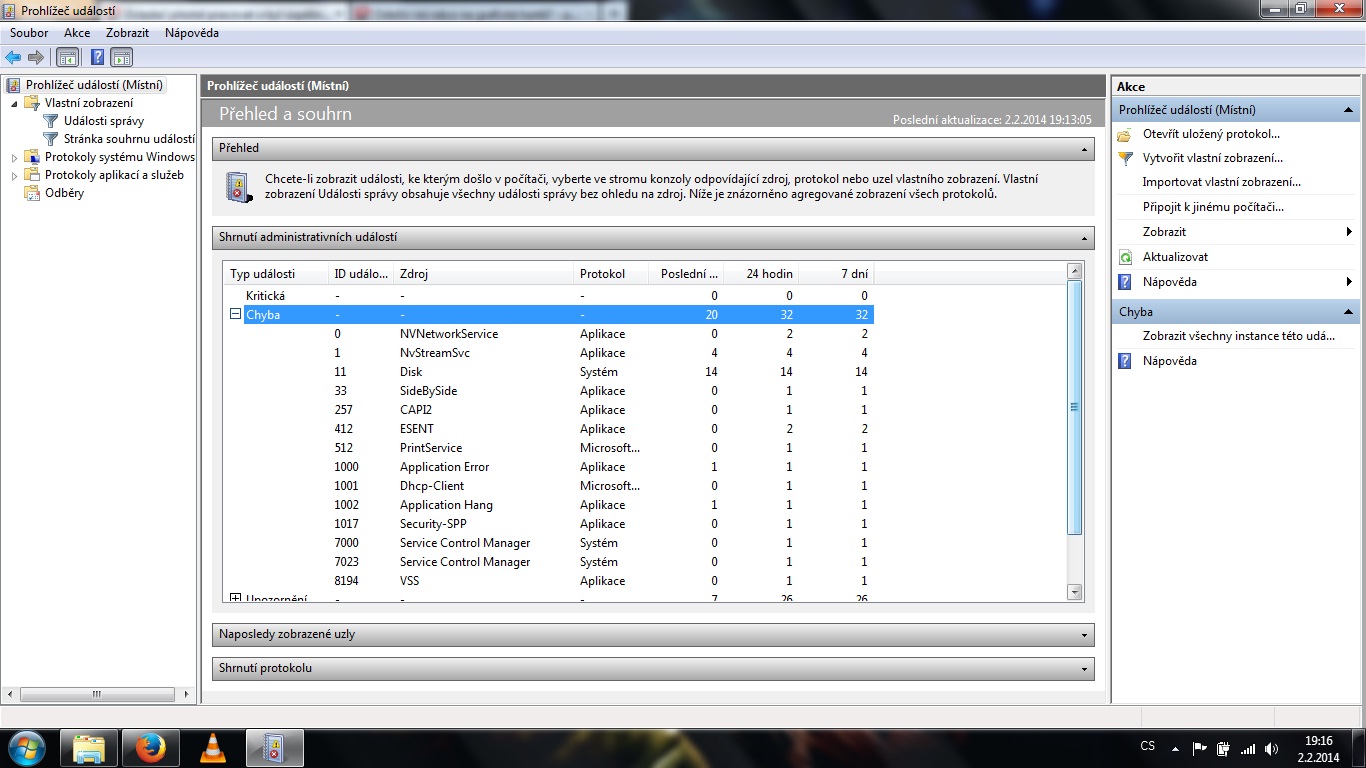Open Firefox from the taskbar
This screenshot has width=1366, height=768.
(x=150, y=748)
